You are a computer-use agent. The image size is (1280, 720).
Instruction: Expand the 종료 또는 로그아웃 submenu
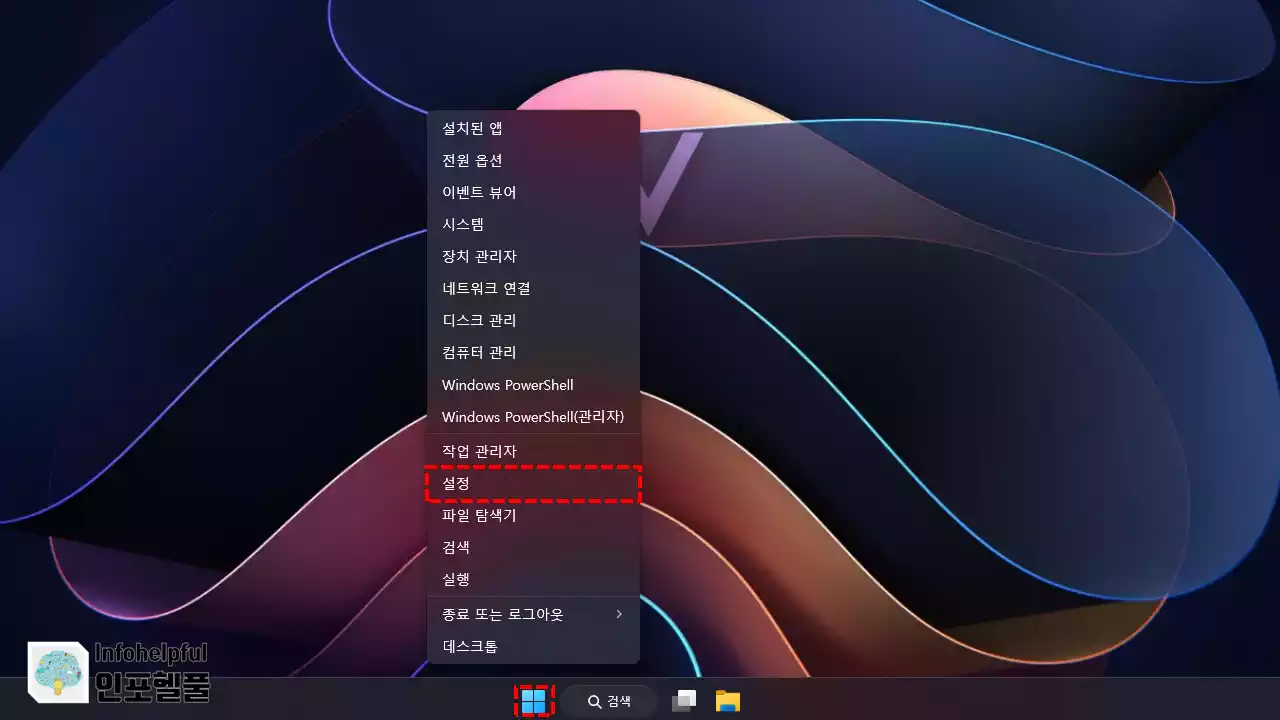coord(533,614)
